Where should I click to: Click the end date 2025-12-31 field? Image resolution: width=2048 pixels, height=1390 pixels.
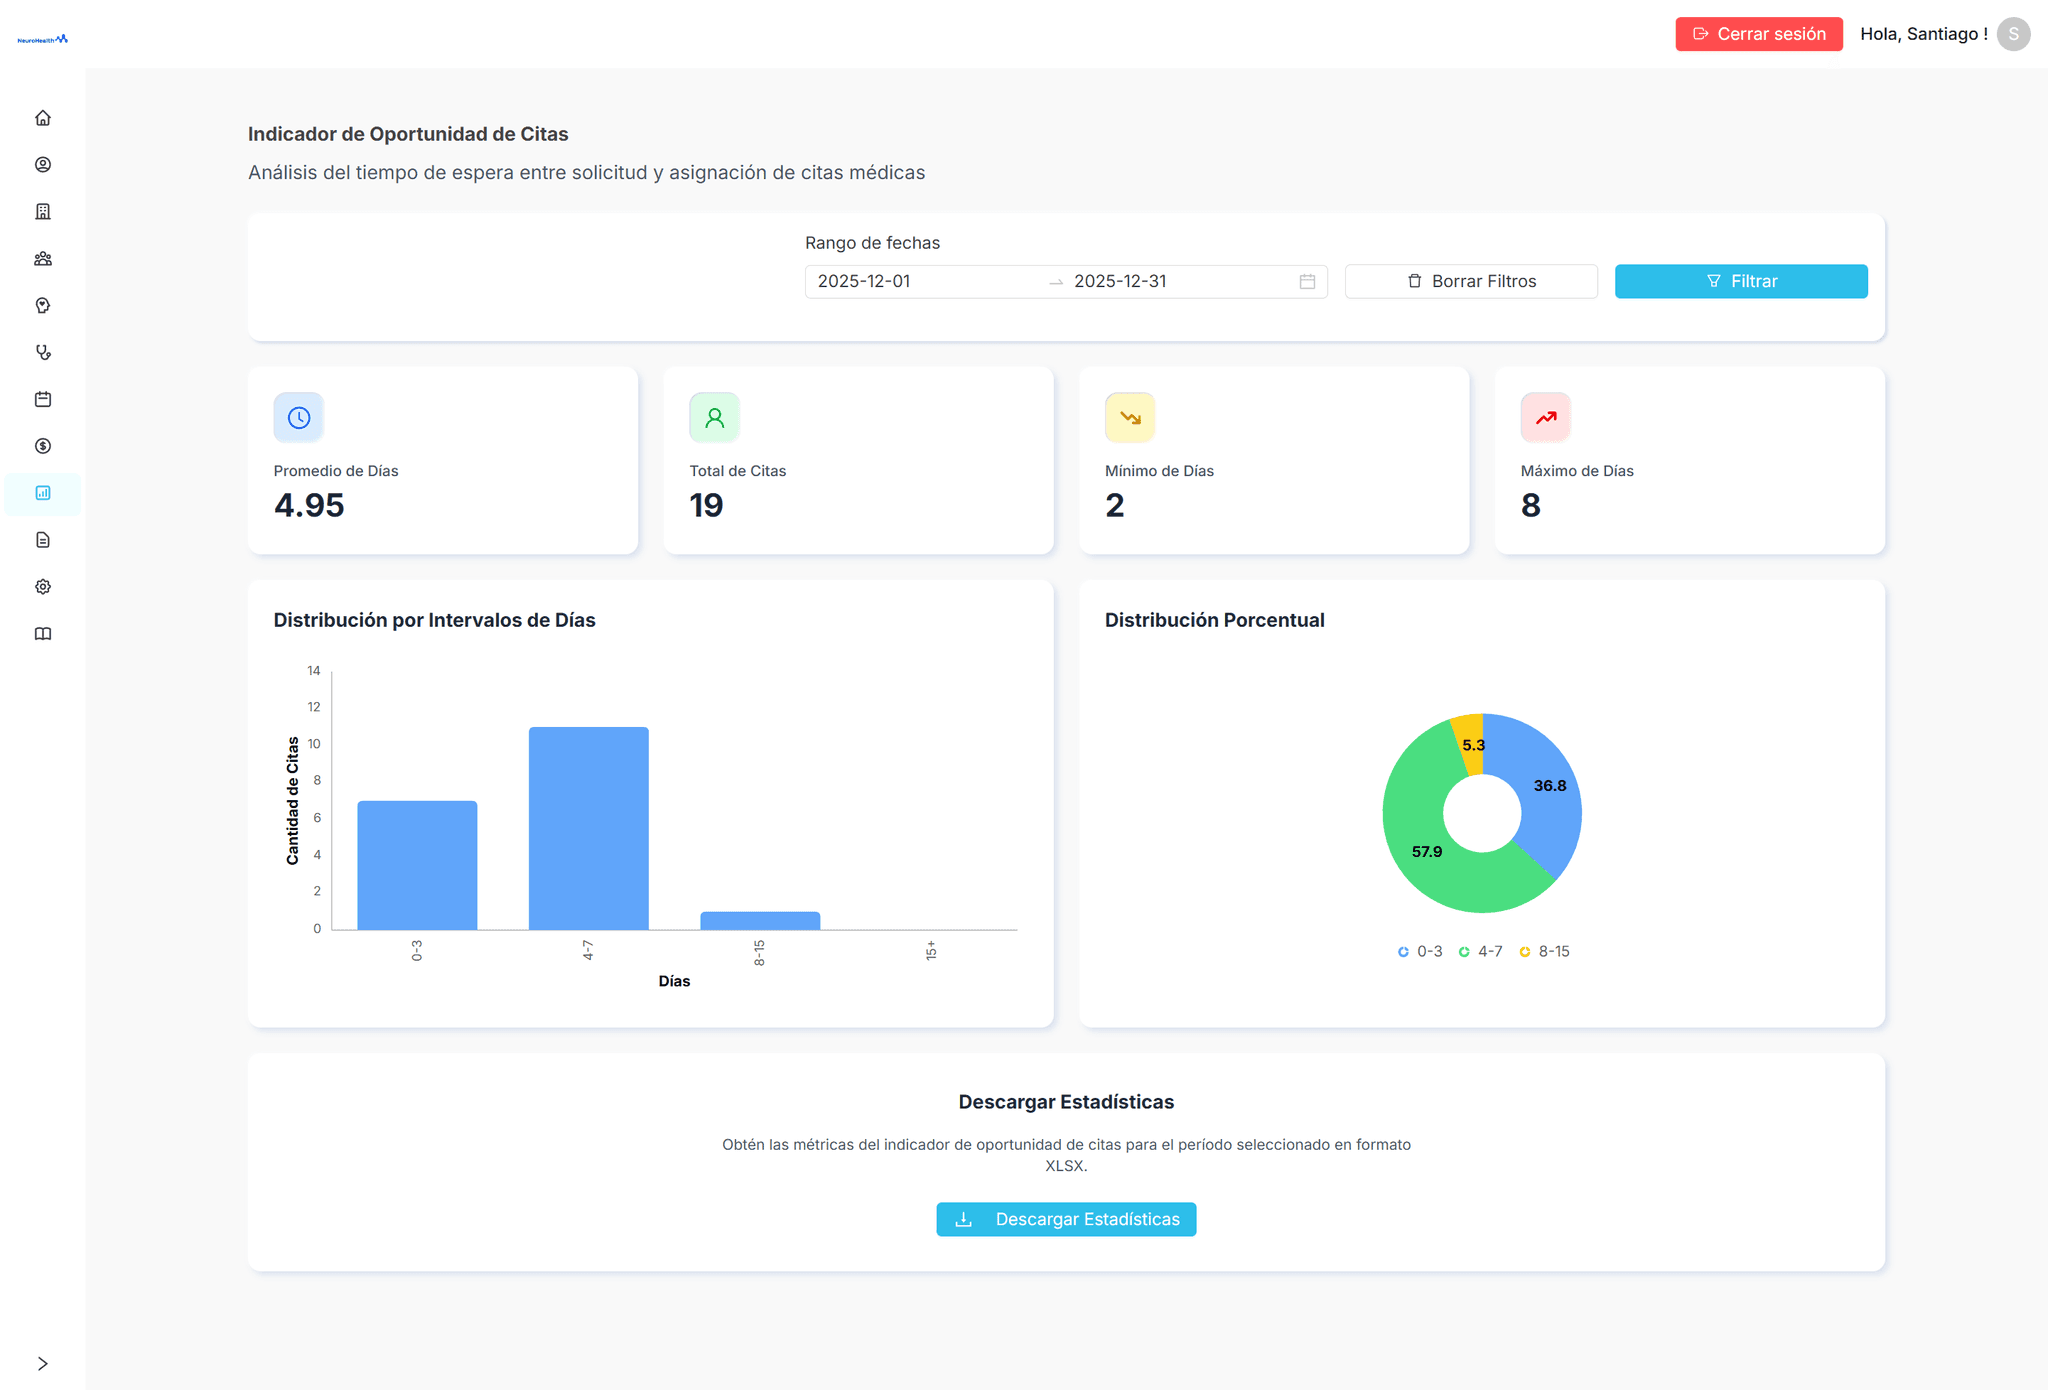(1120, 282)
